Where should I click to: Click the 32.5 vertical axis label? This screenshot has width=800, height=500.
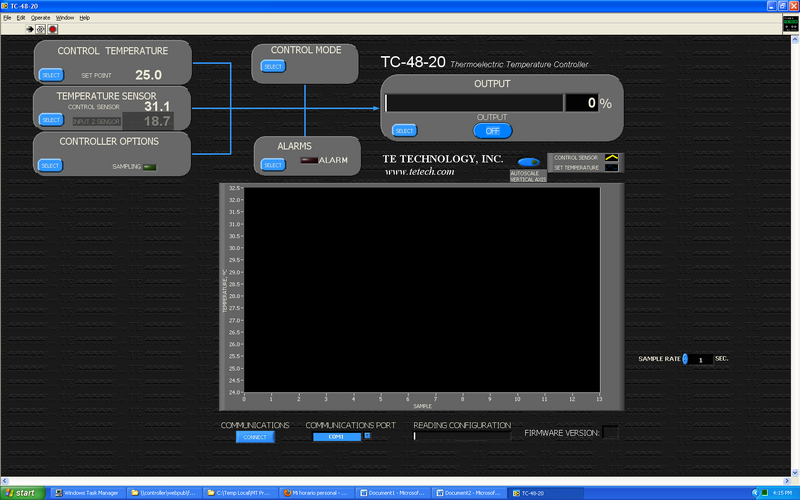234,188
